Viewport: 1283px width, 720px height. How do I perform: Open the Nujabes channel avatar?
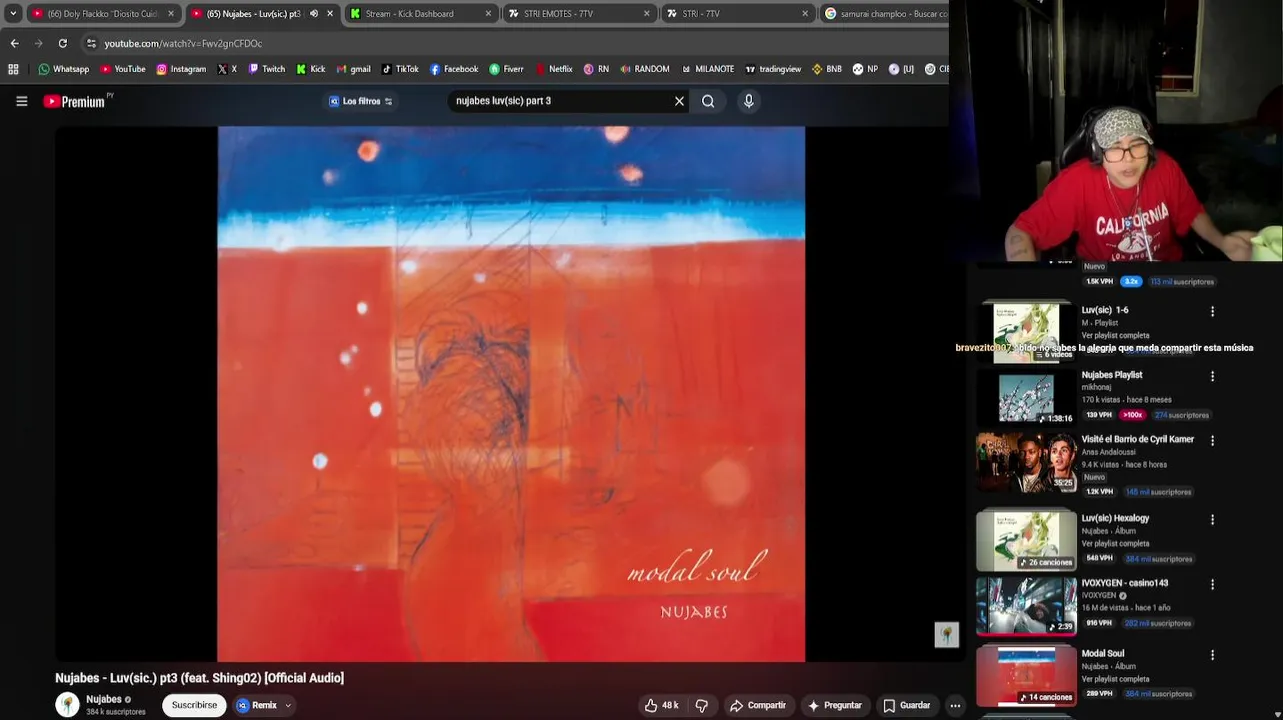(67, 705)
